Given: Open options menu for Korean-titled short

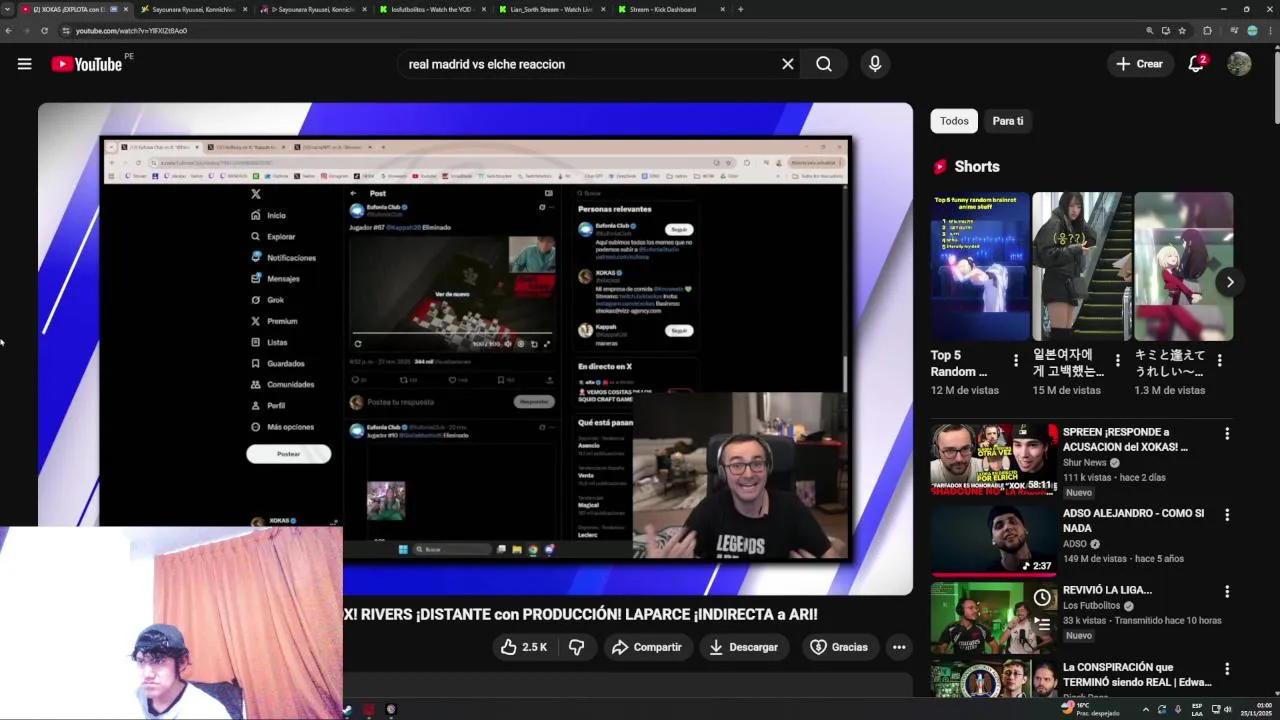Looking at the screenshot, I should point(1118,360).
